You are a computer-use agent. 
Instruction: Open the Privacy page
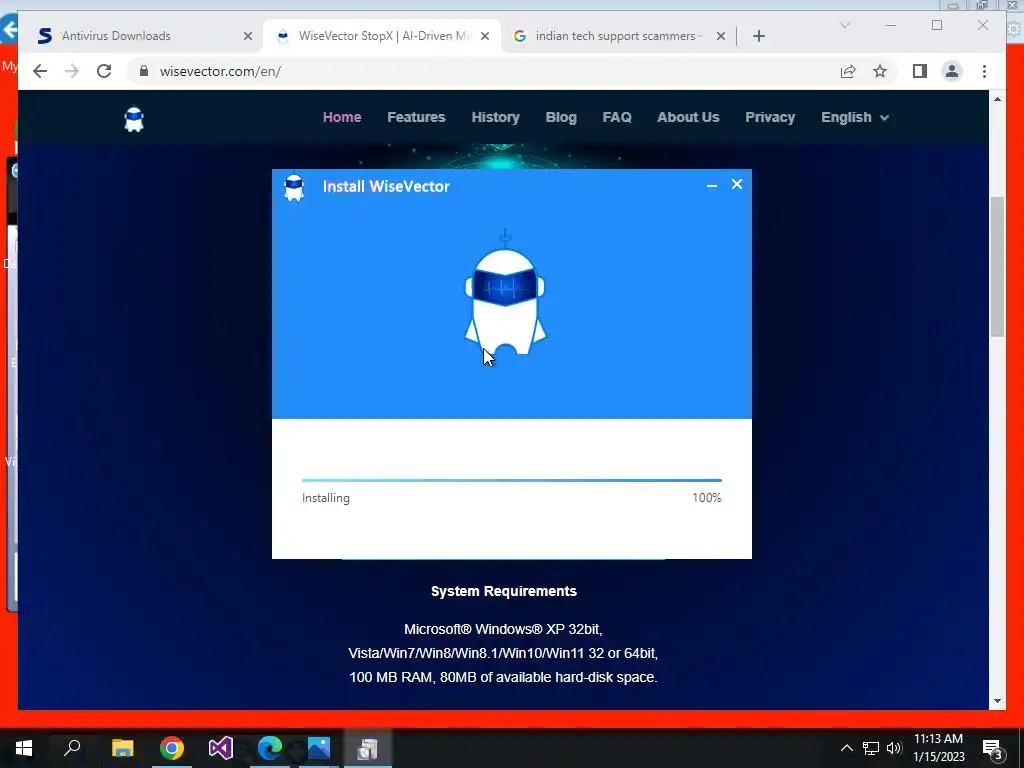point(770,118)
